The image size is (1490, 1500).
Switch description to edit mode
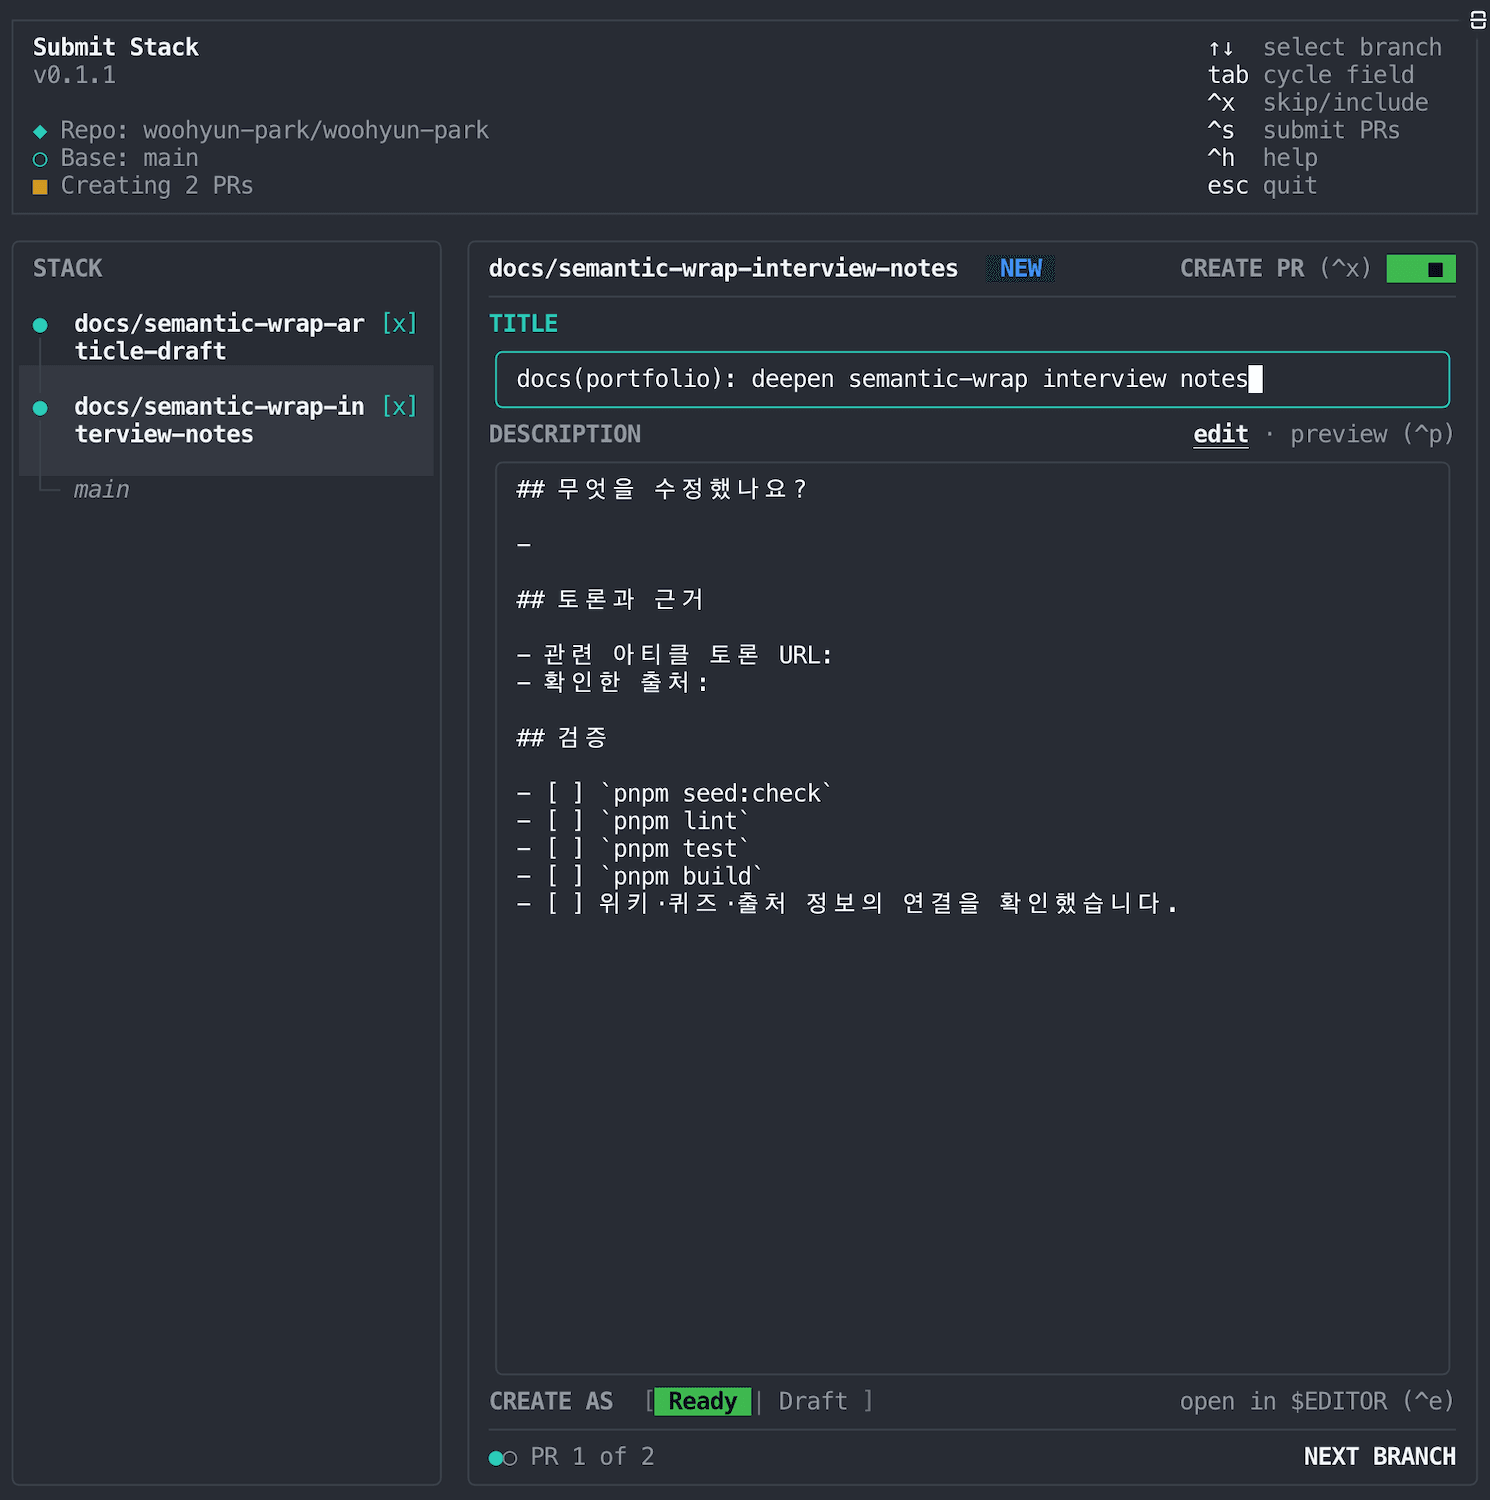click(x=1221, y=434)
